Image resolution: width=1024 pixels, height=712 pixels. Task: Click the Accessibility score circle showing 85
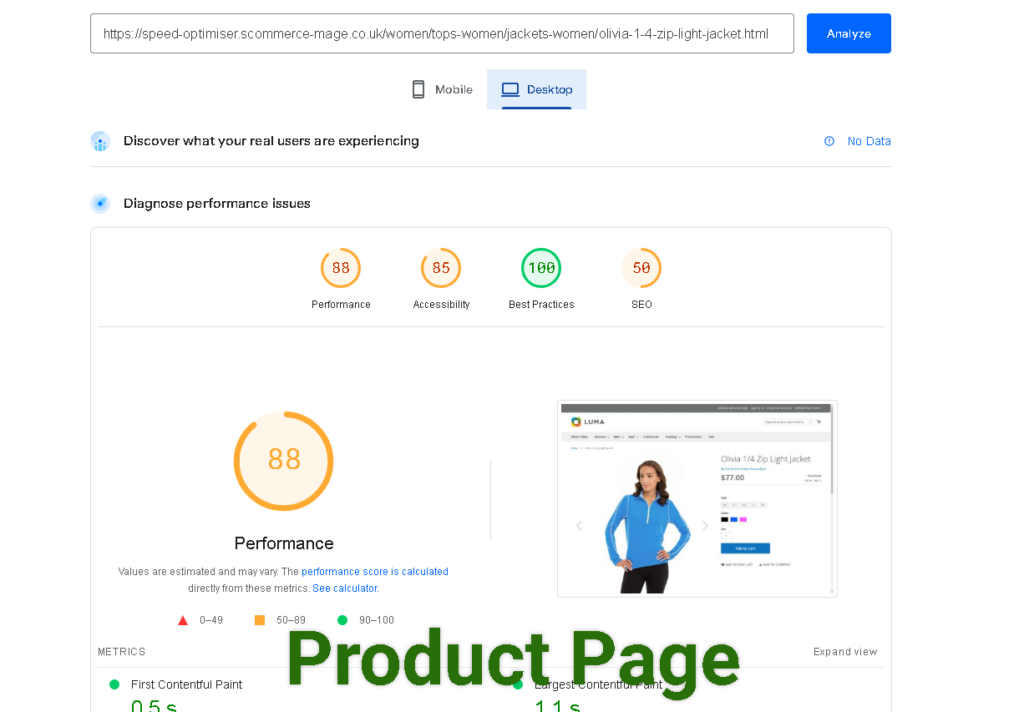point(440,267)
